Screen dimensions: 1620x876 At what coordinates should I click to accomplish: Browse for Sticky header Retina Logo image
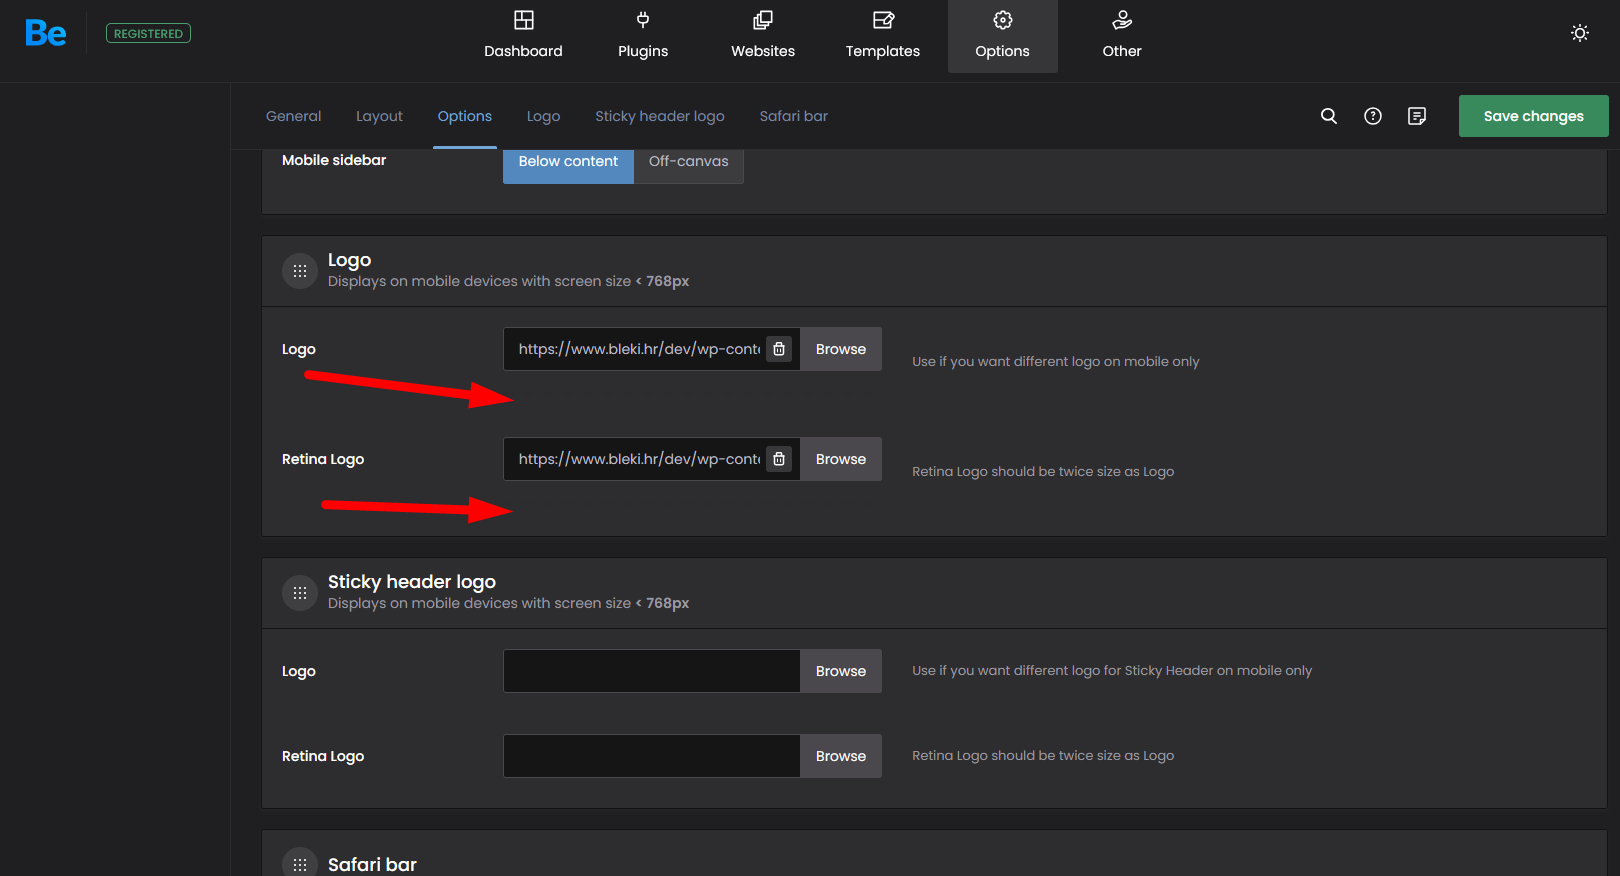tap(841, 756)
